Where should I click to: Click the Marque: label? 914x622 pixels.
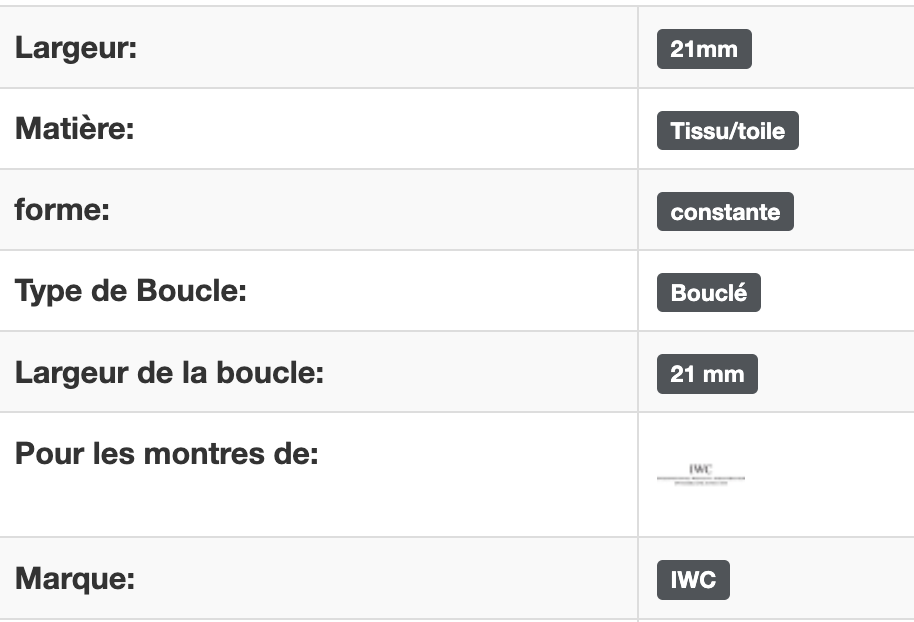(75, 579)
